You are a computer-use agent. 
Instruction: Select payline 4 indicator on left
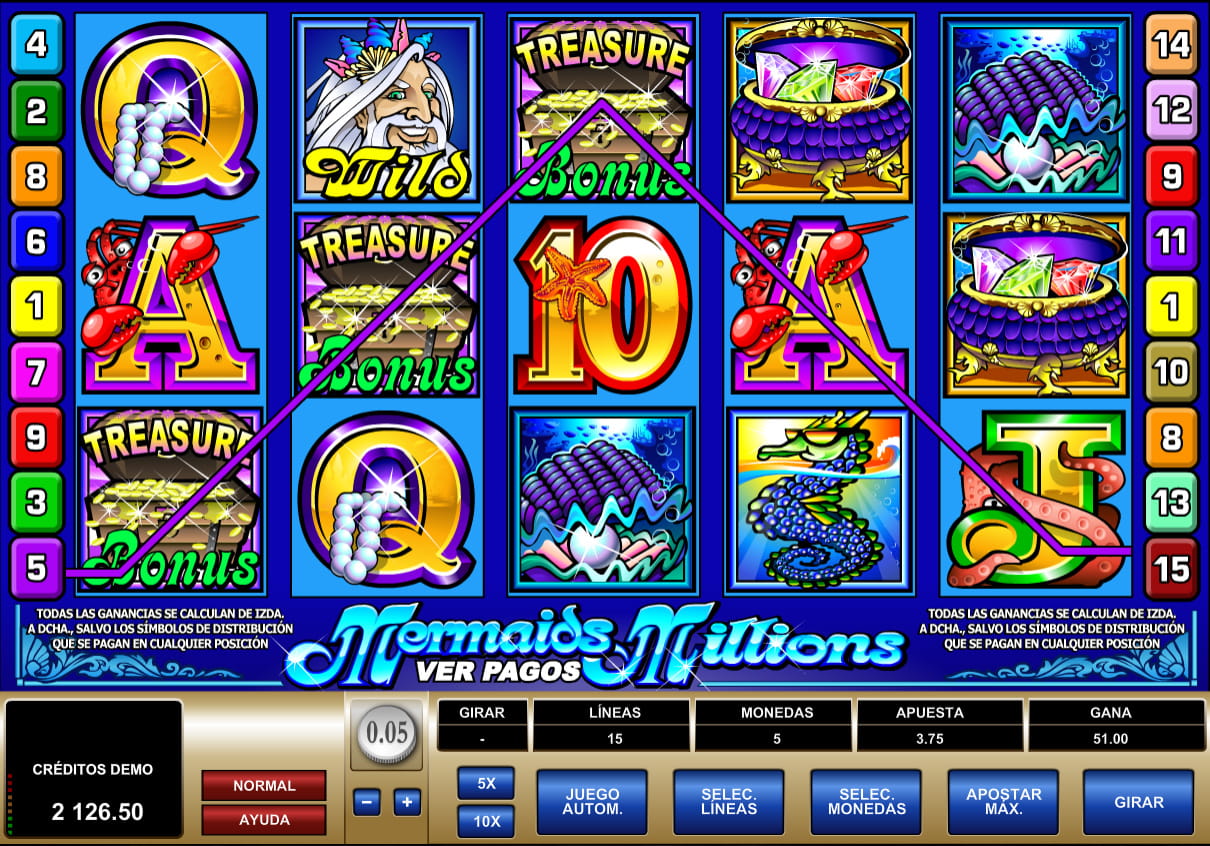pyautogui.click(x=36, y=45)
